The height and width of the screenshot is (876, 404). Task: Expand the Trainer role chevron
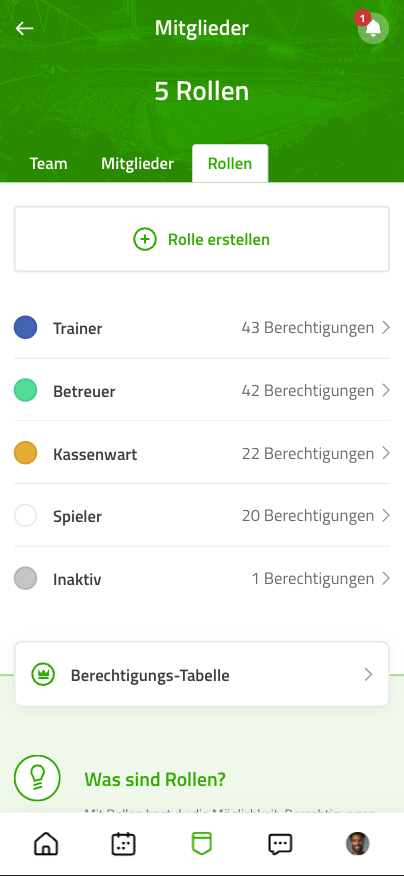point(386,327)
